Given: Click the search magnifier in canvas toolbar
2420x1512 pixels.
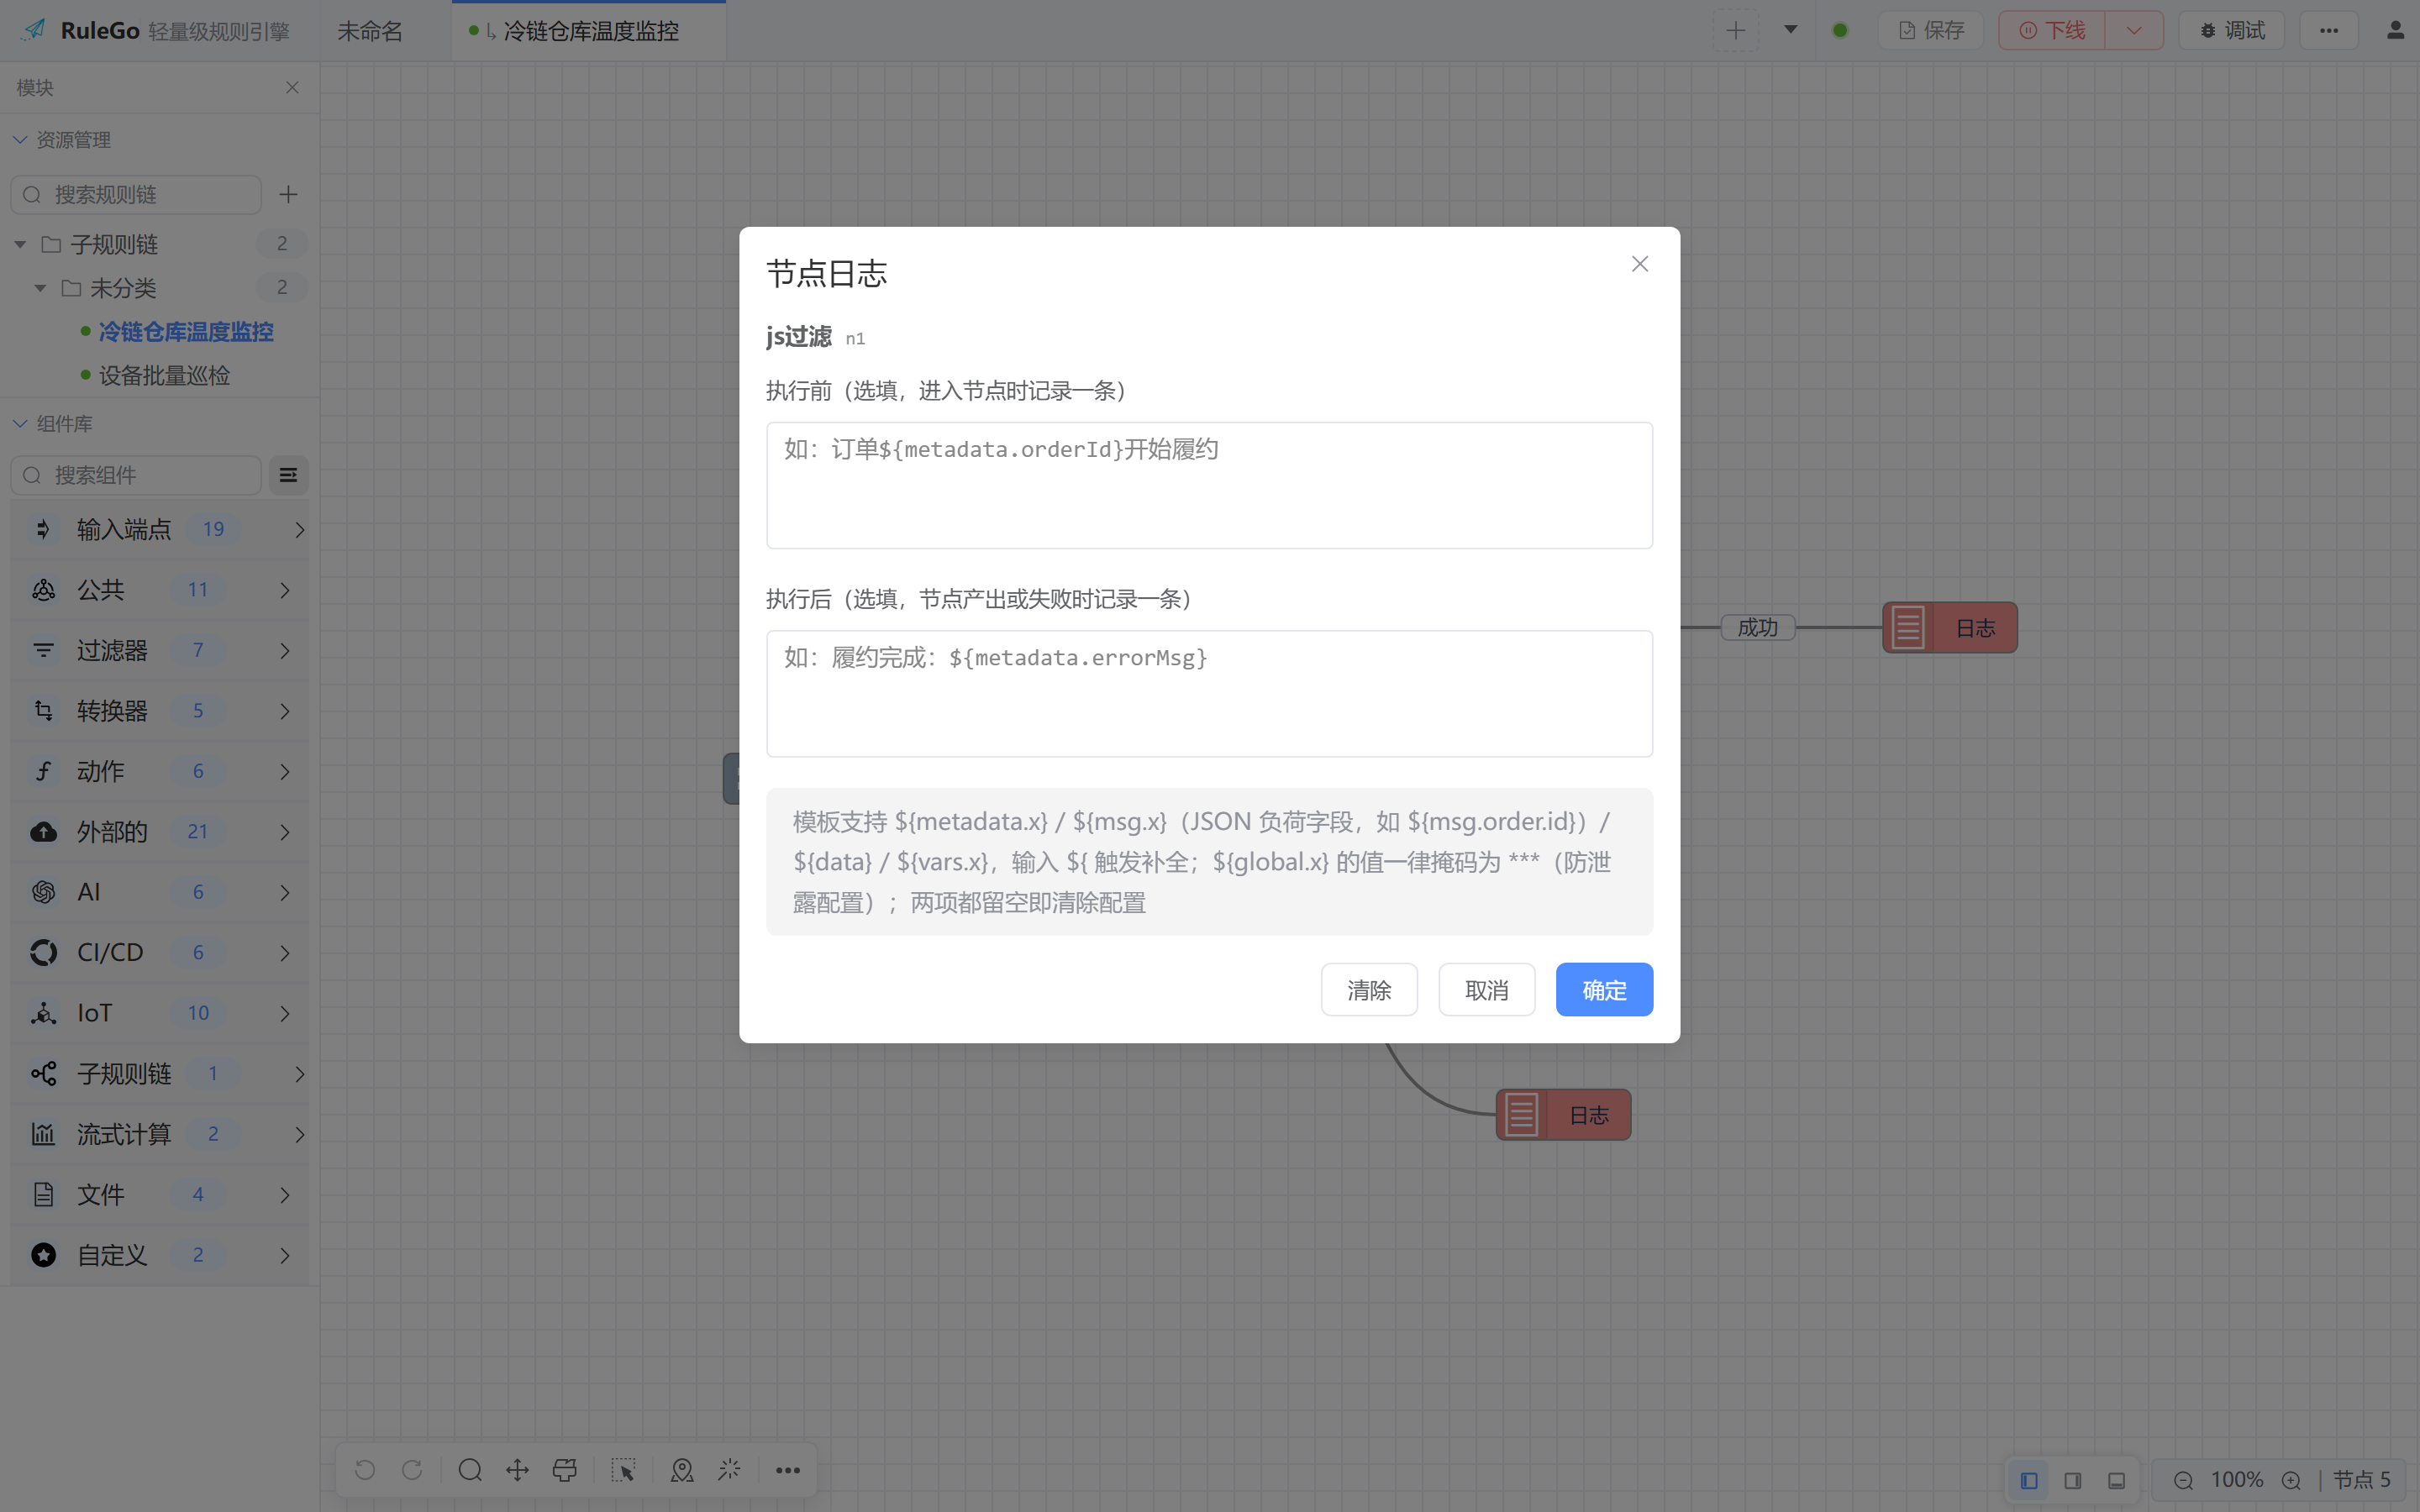Looking at the screenshot, I should pyautogui.click(x=470, y=1470).
